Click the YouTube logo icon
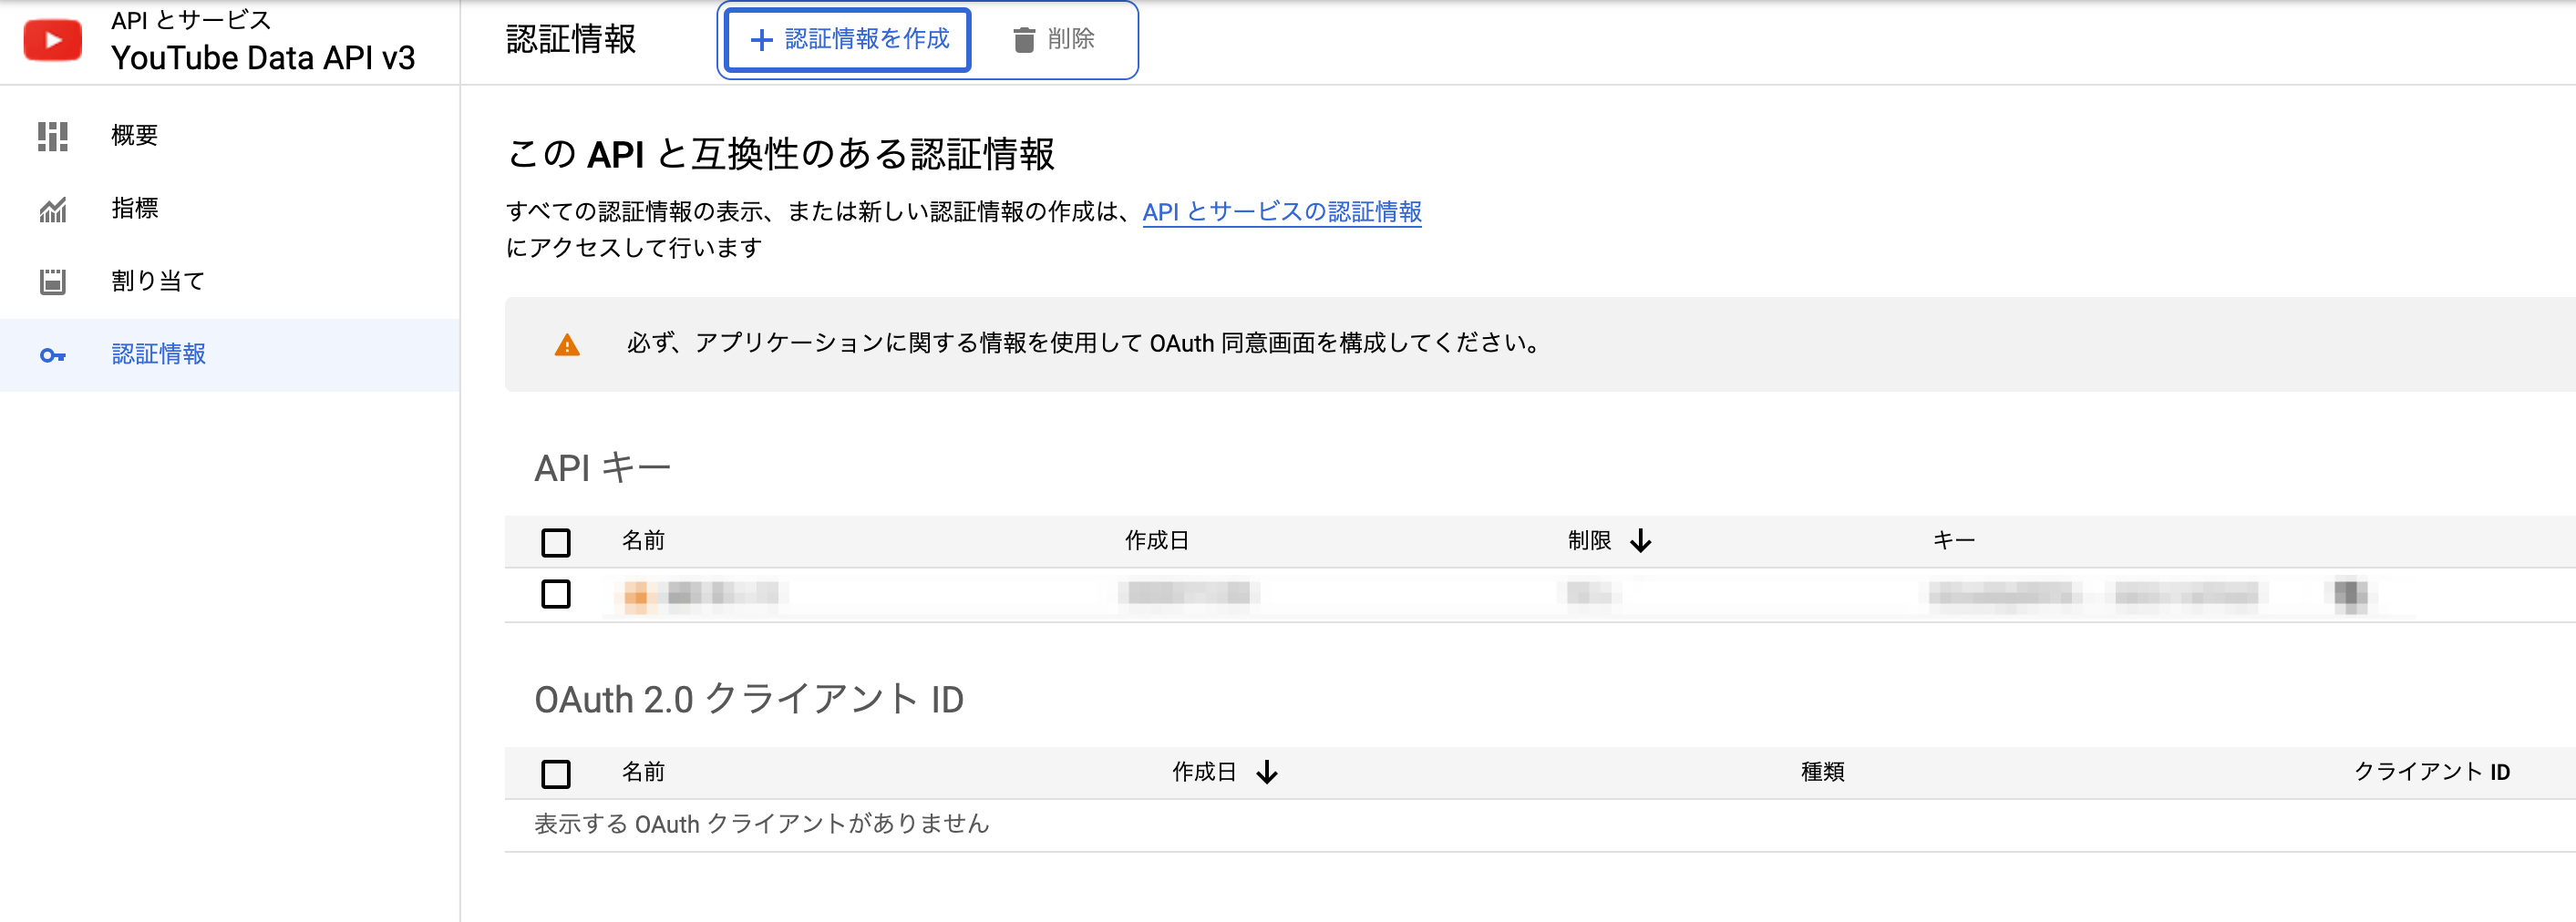Image resolution: width=2576 pixels, height=922 pixels. coord(52,41)
